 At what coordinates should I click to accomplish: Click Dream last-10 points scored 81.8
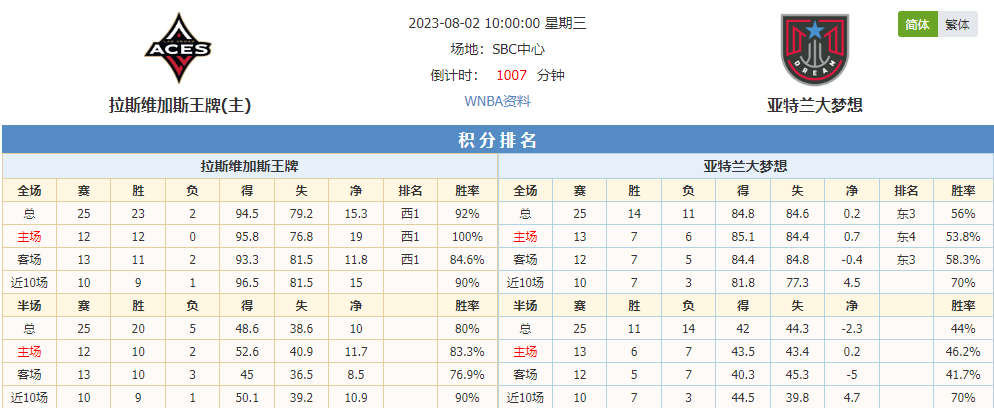pyautogui.click(x=742, y=283)
